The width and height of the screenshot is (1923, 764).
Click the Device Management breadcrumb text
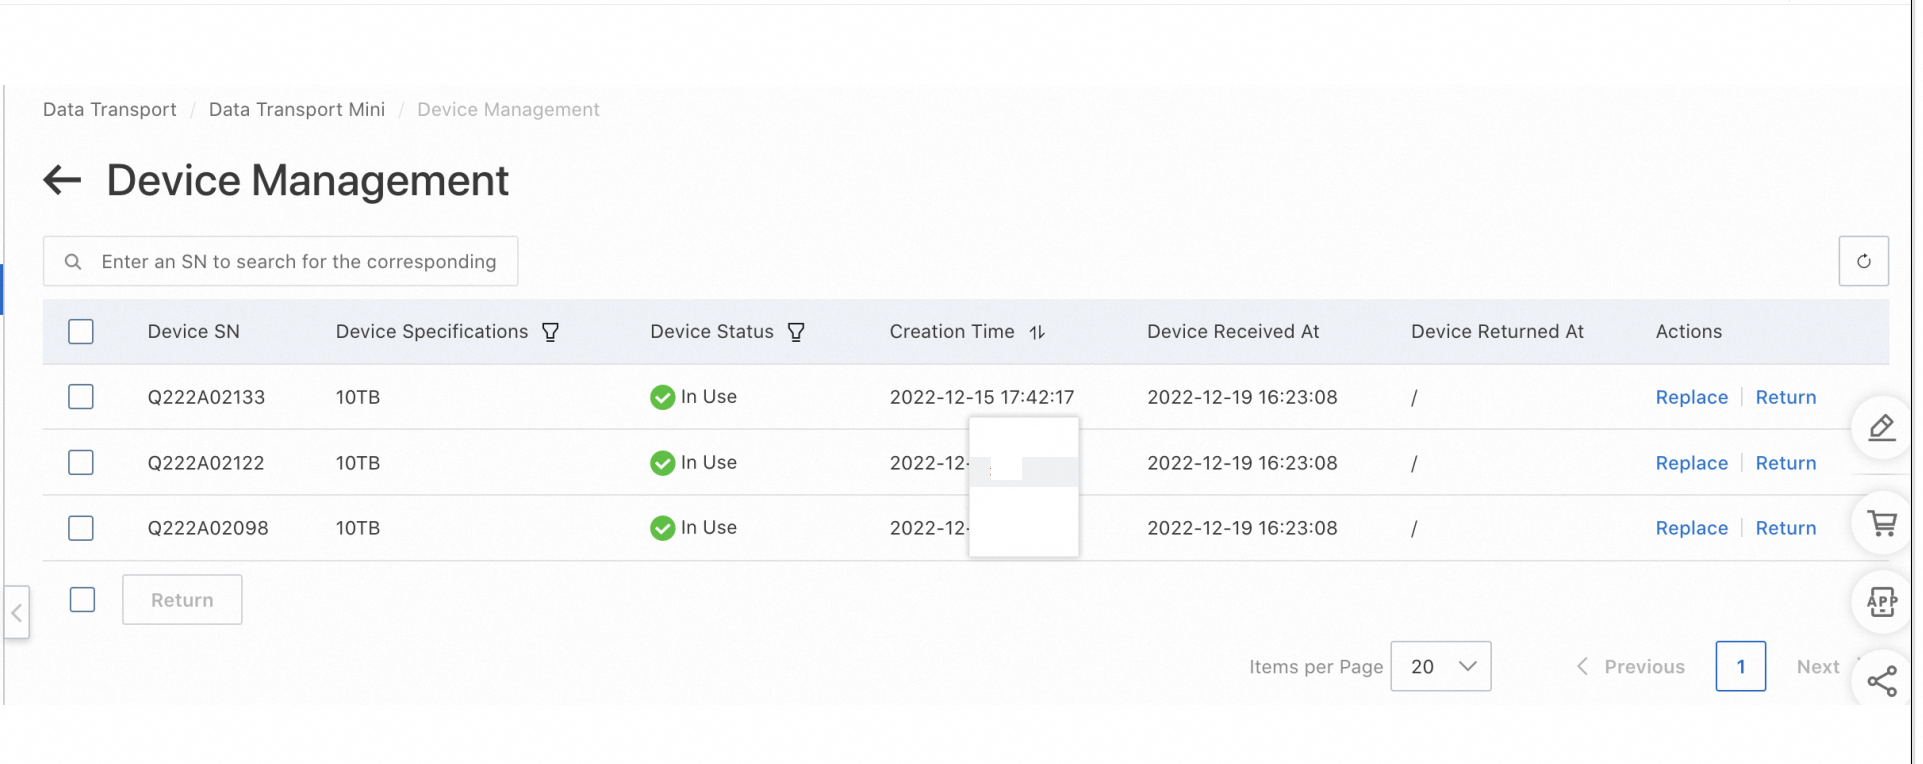(x=508, y=110)
